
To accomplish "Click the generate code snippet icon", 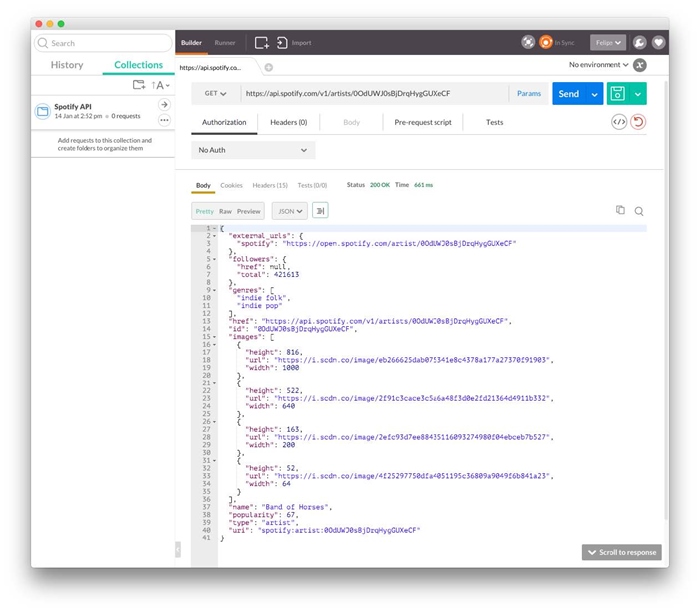I will tap(619, 122).
